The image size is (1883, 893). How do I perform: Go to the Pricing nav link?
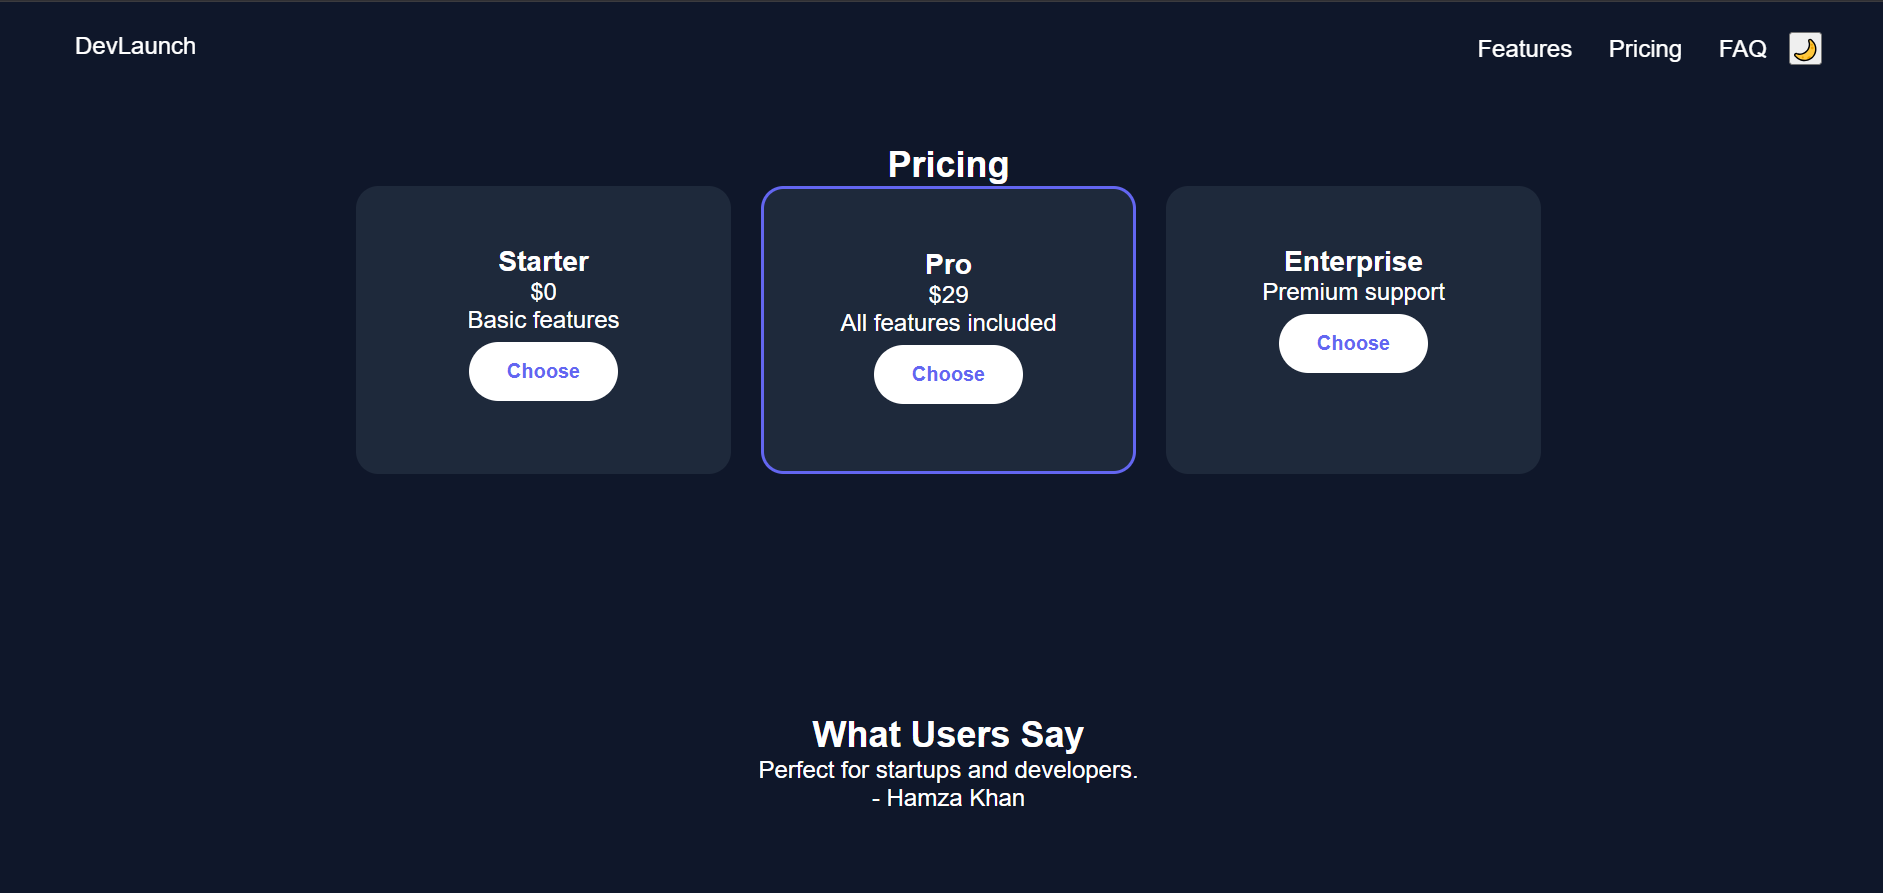pyautogui.click(x=1644, y=49)
